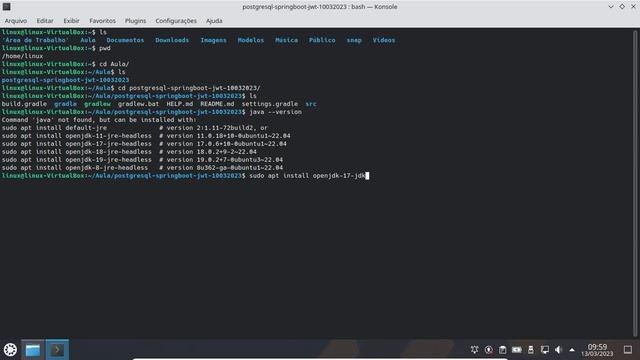Viewport: 640px width, 360px height.
Task: Open the clipboard tray icon
Action: coord(502,350)
